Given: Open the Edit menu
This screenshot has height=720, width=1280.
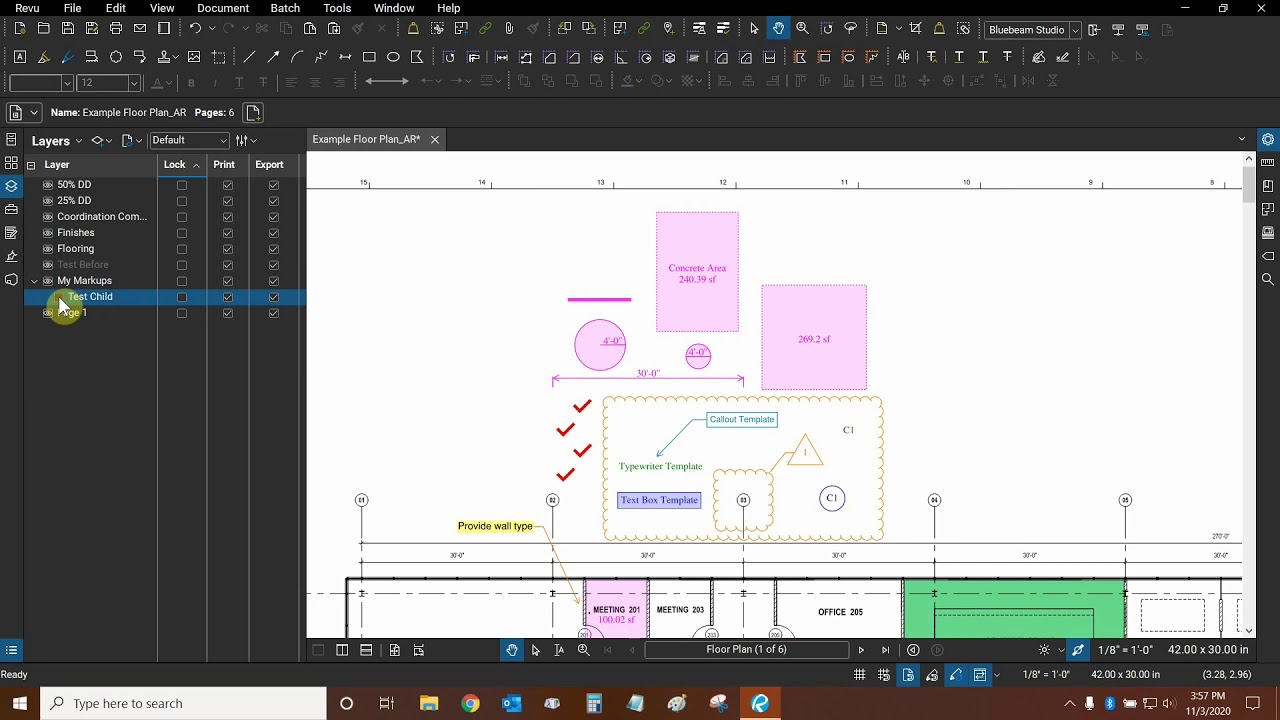Looking at the screenshot, I should tap(116, 8).
